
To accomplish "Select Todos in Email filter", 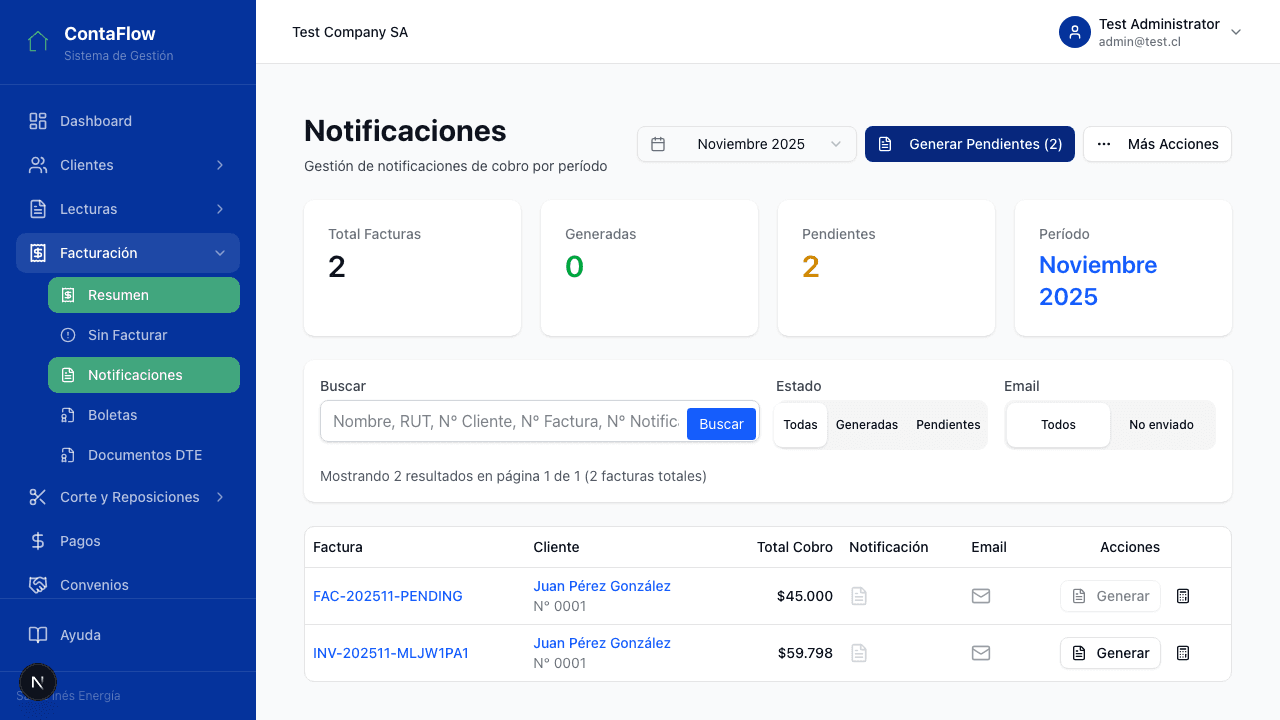I will (x=1058, y=425).
